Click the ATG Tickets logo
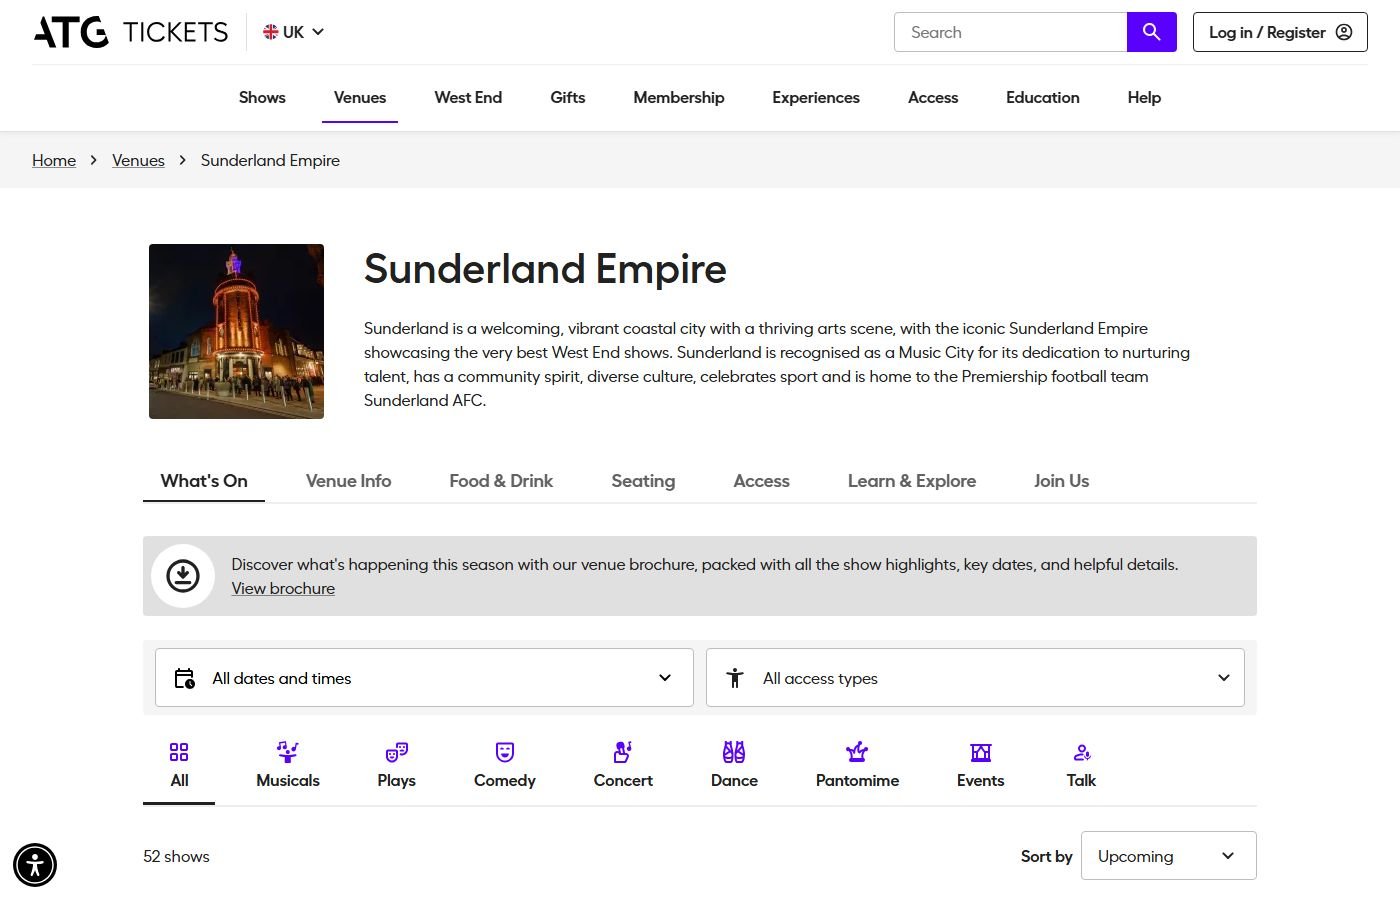 [131, 32]
